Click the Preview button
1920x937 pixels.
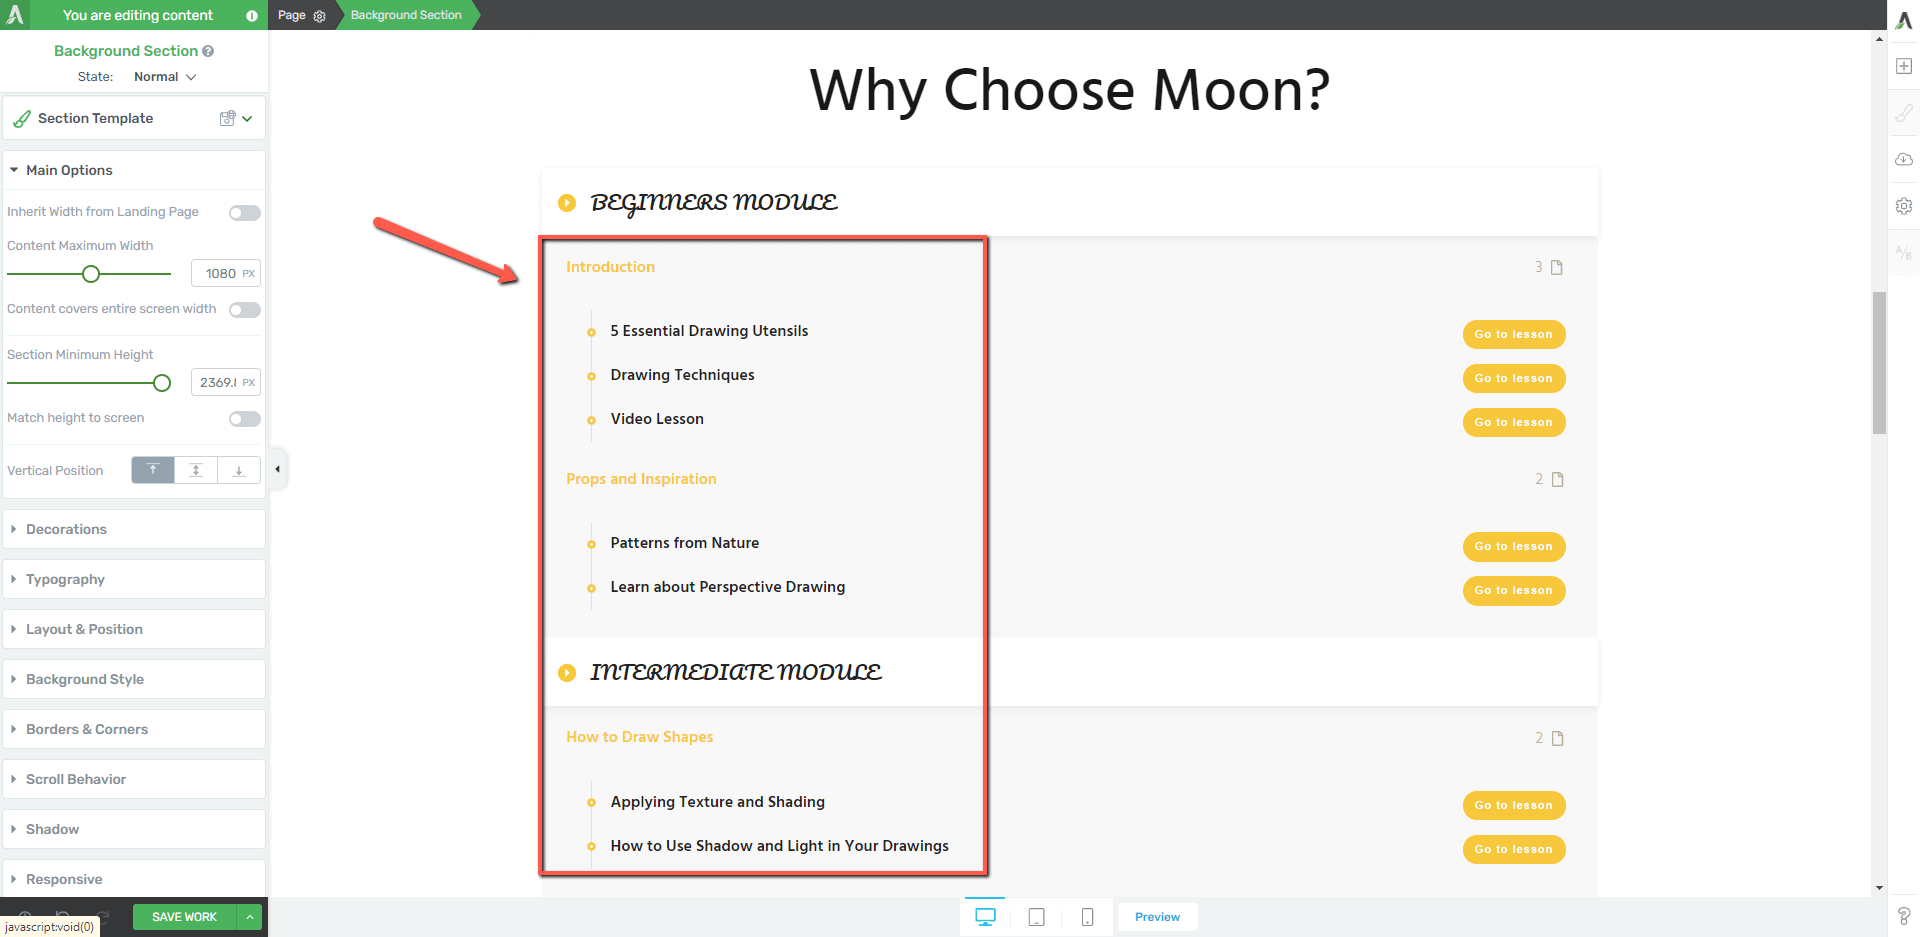tap(1157, 917)
